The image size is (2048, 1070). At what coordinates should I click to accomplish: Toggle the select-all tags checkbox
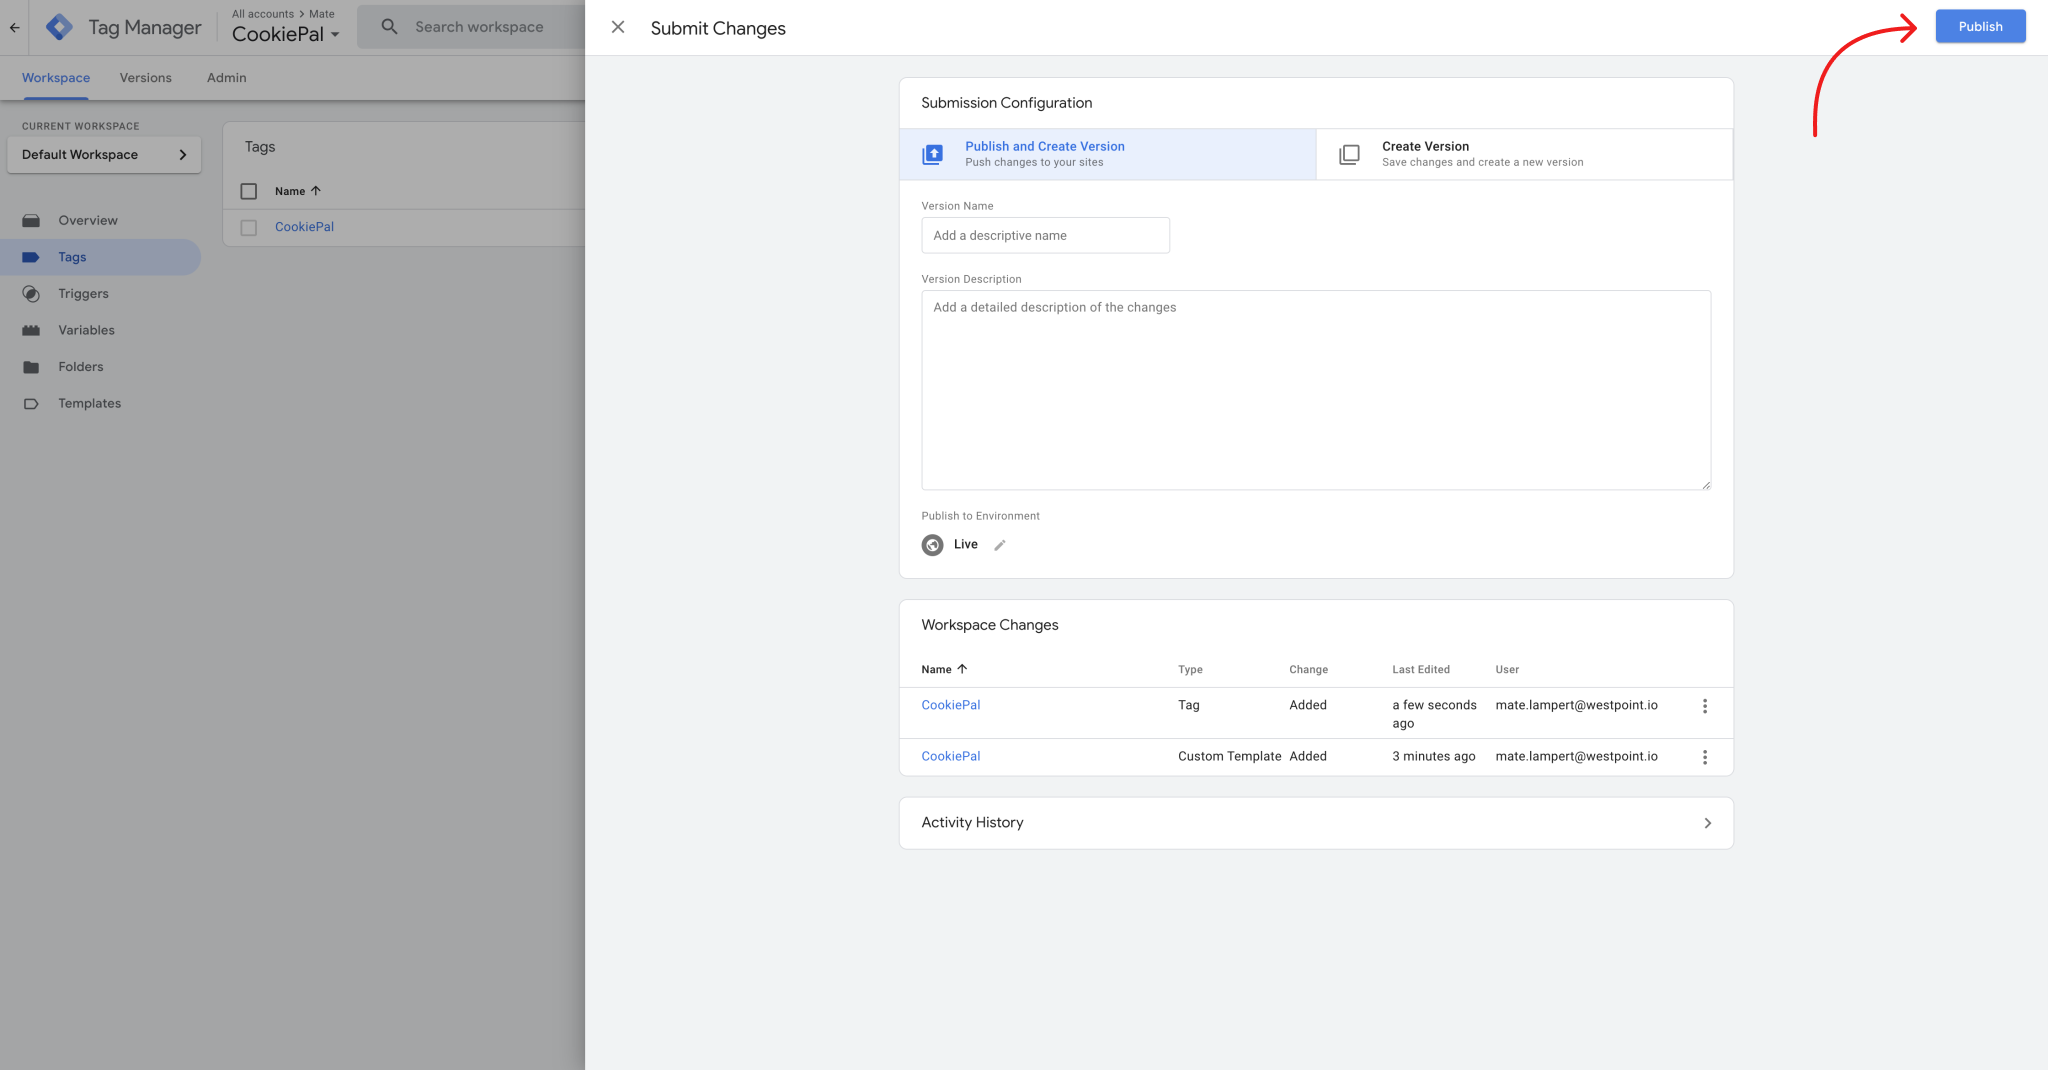click(x=249, y=191)
